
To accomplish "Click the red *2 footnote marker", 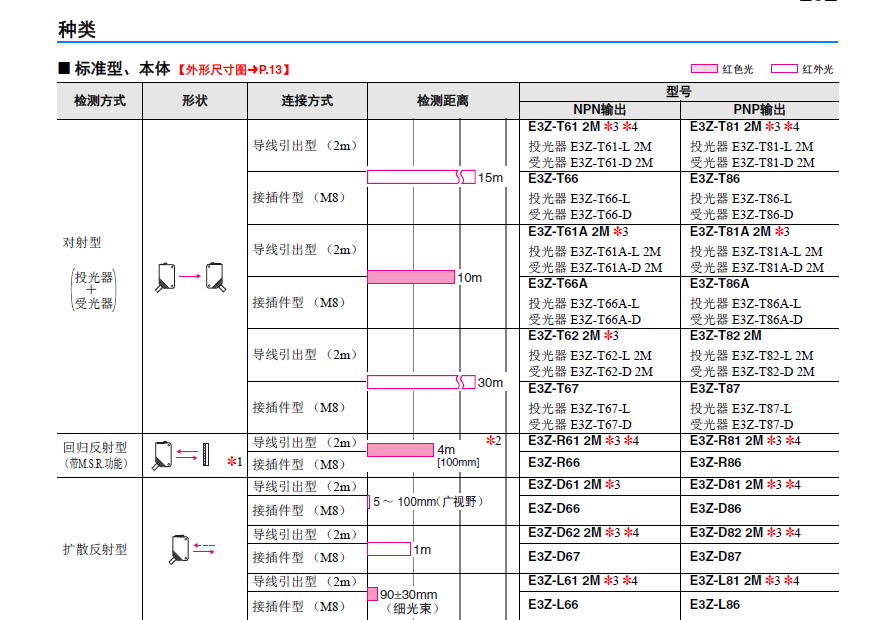I will pyautogui.click(x=493, y=441).
